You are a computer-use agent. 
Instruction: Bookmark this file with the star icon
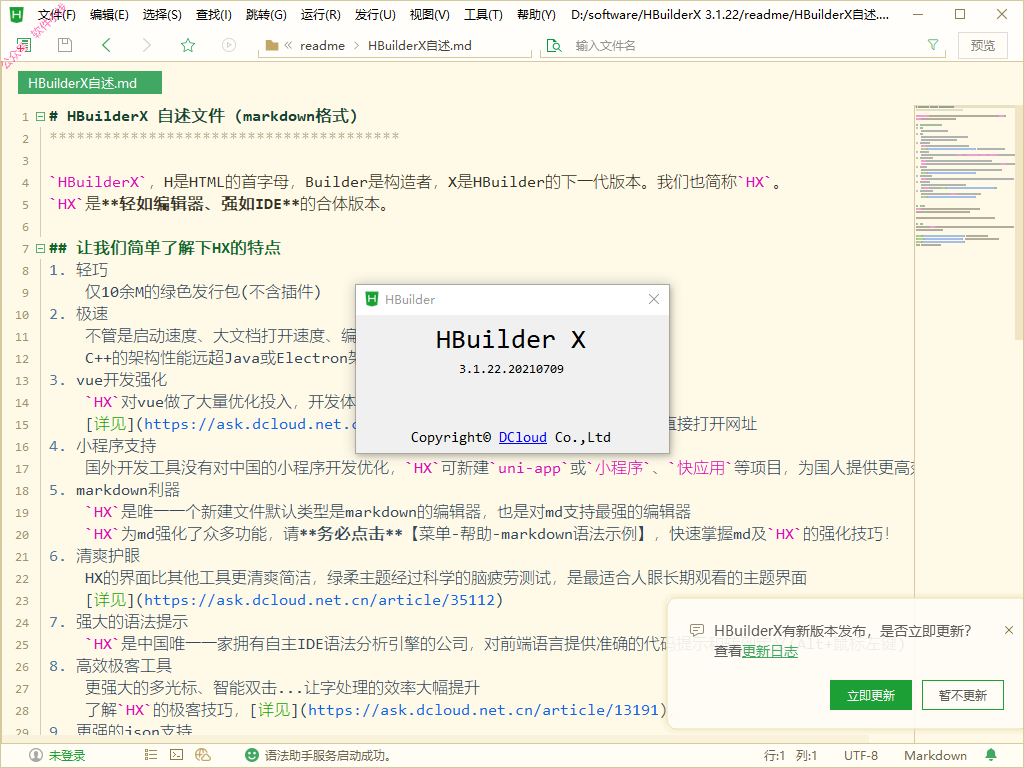(x=188, y=45)
